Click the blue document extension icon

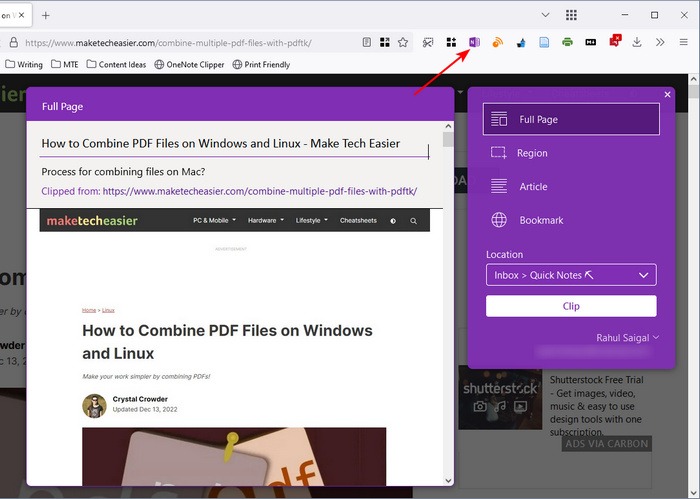click(544, 42)
